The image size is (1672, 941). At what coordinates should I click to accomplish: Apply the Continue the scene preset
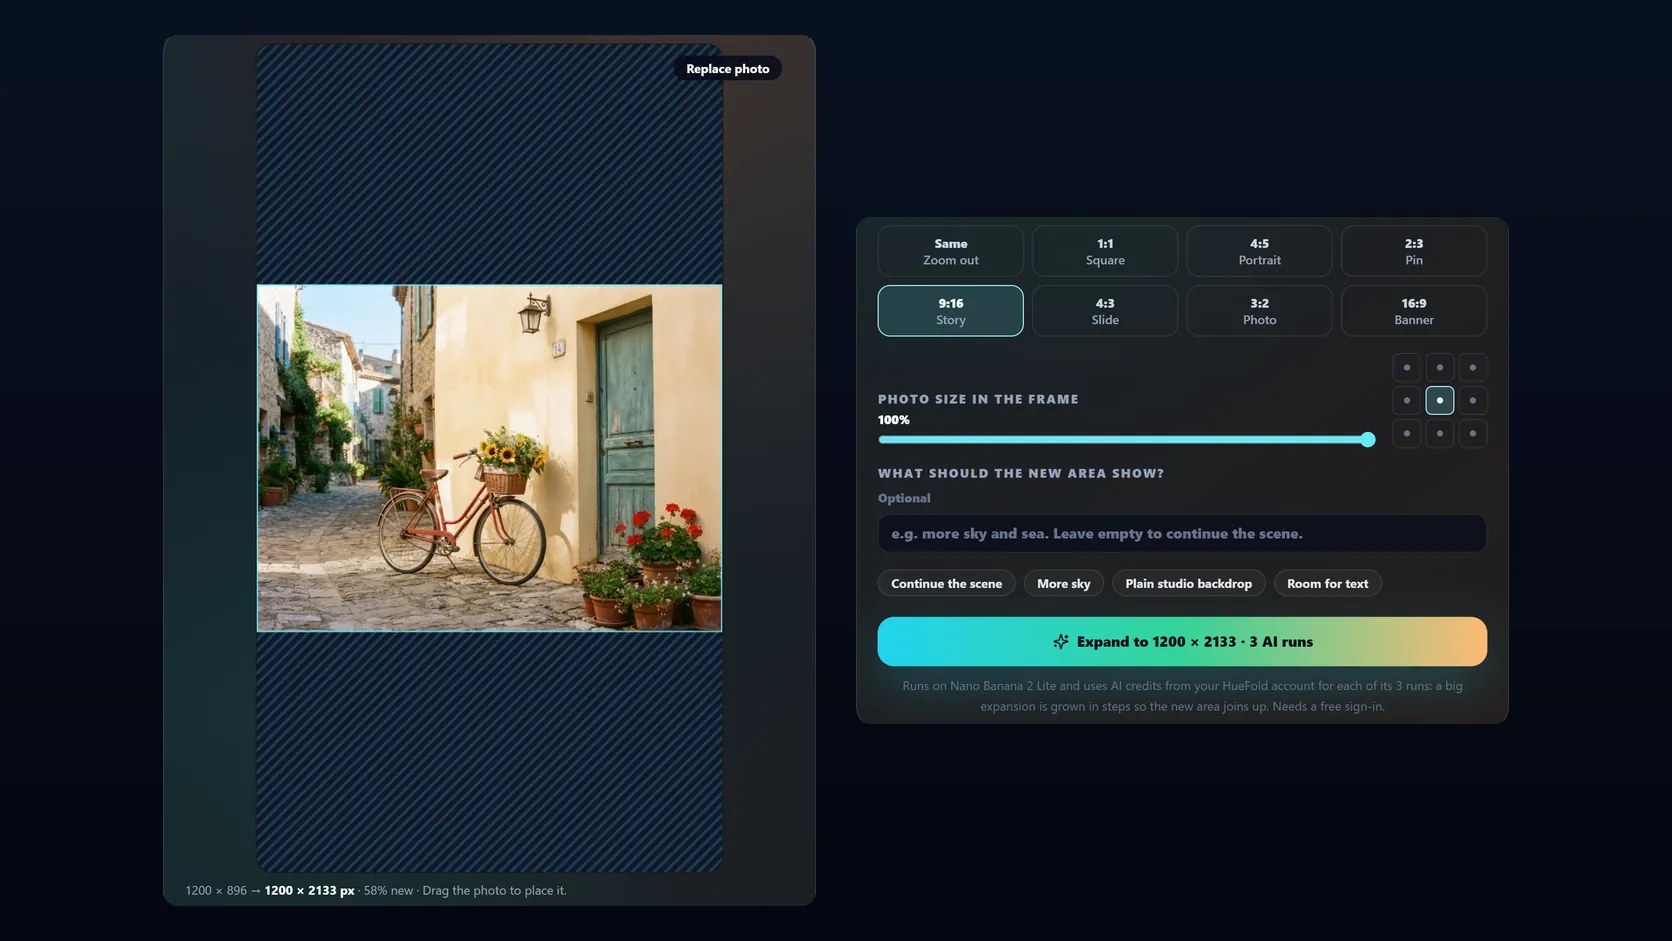pos(946,584)
